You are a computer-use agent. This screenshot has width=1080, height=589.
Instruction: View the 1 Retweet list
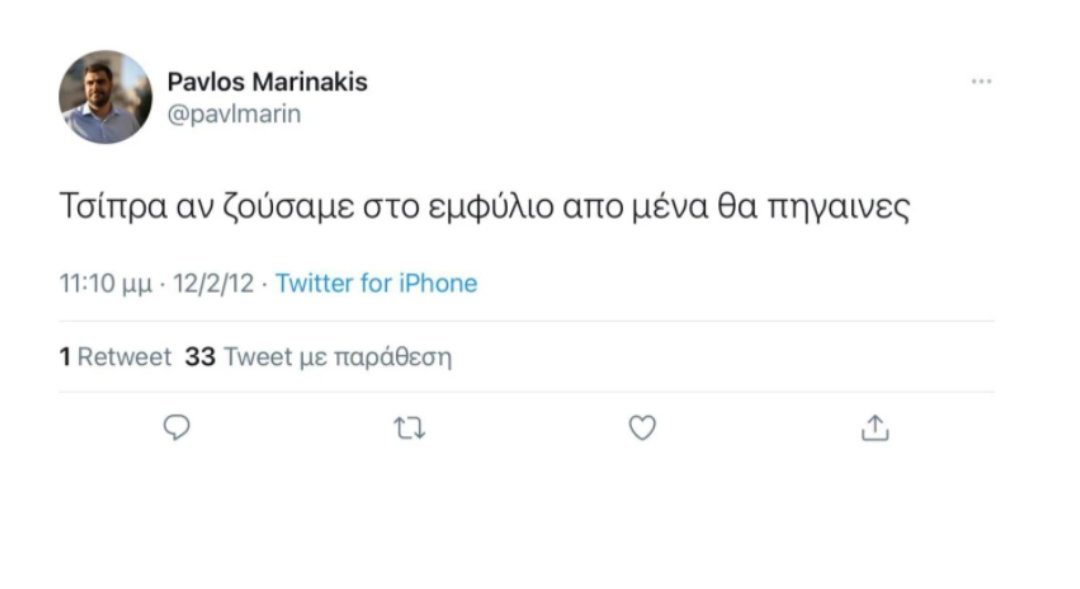(115, 357)
